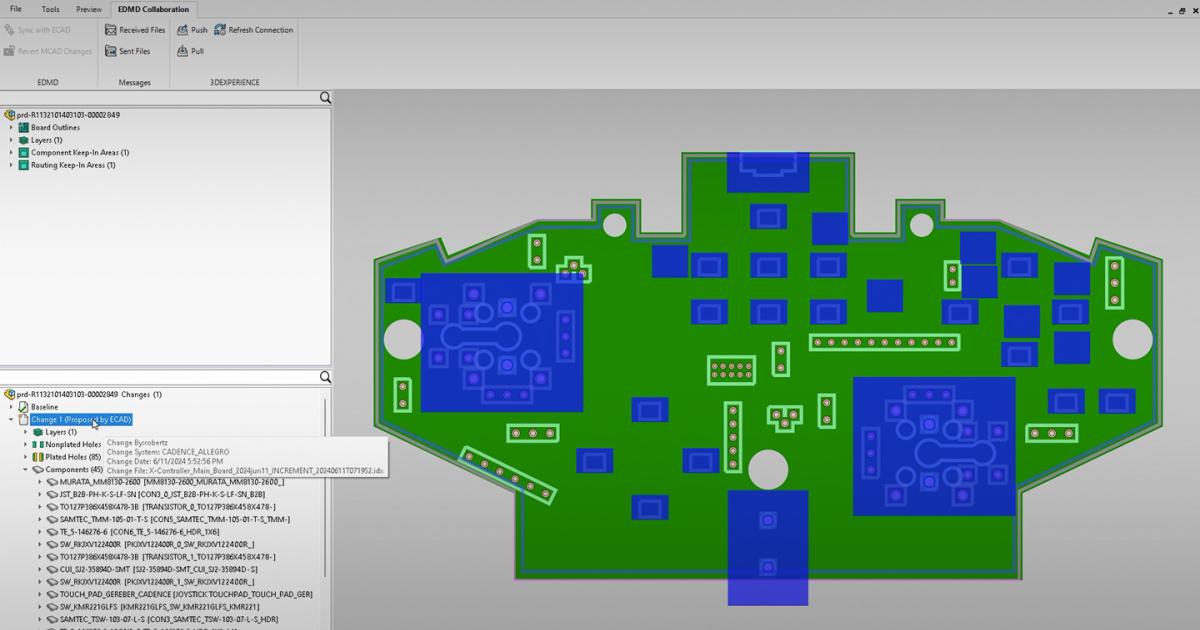
Task: Open Sent Files messages
Action: 111,51
